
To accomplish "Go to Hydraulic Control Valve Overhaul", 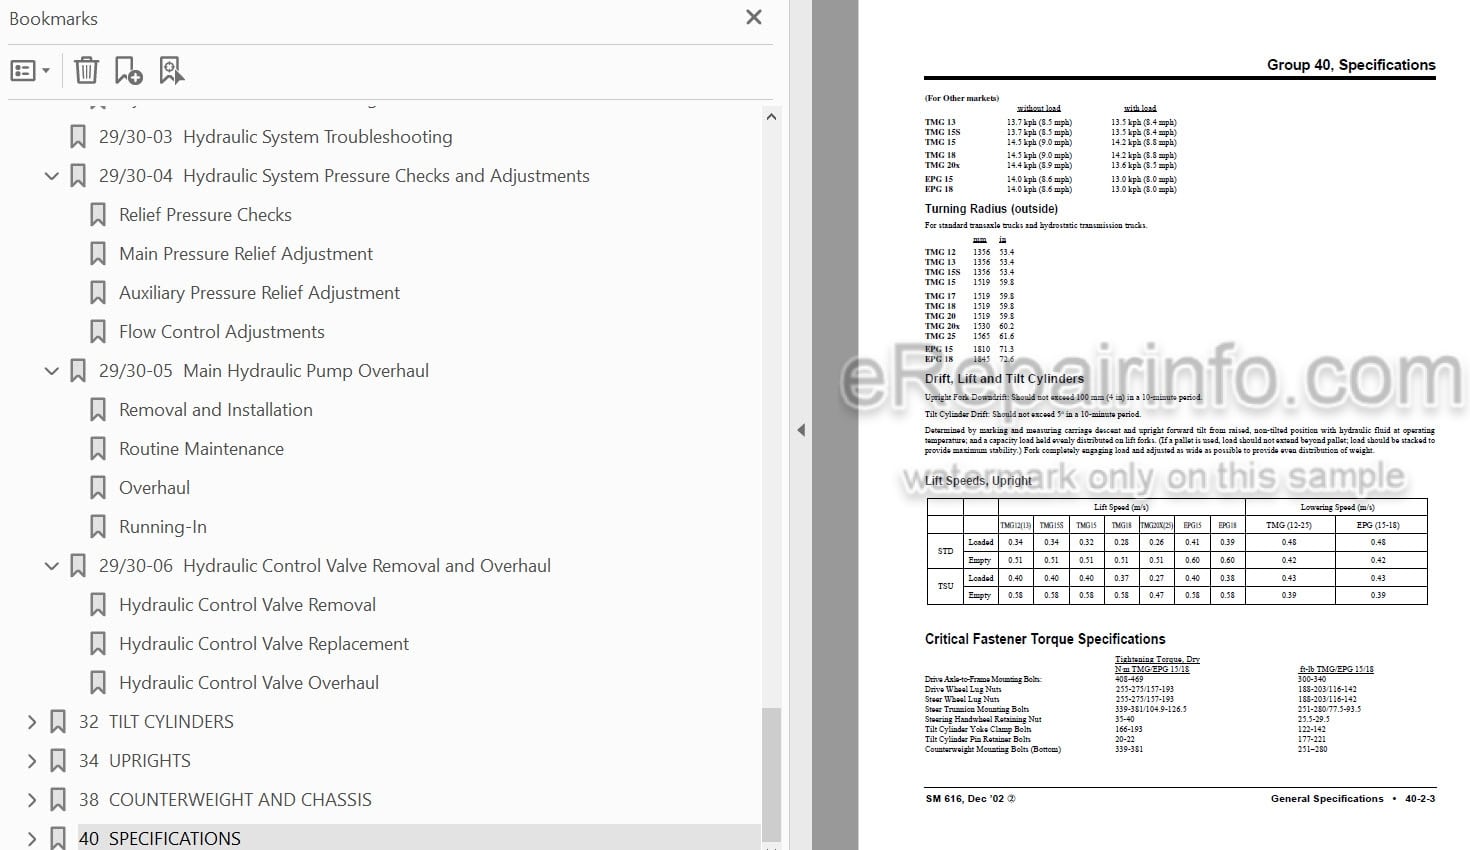I will point(249,683).
